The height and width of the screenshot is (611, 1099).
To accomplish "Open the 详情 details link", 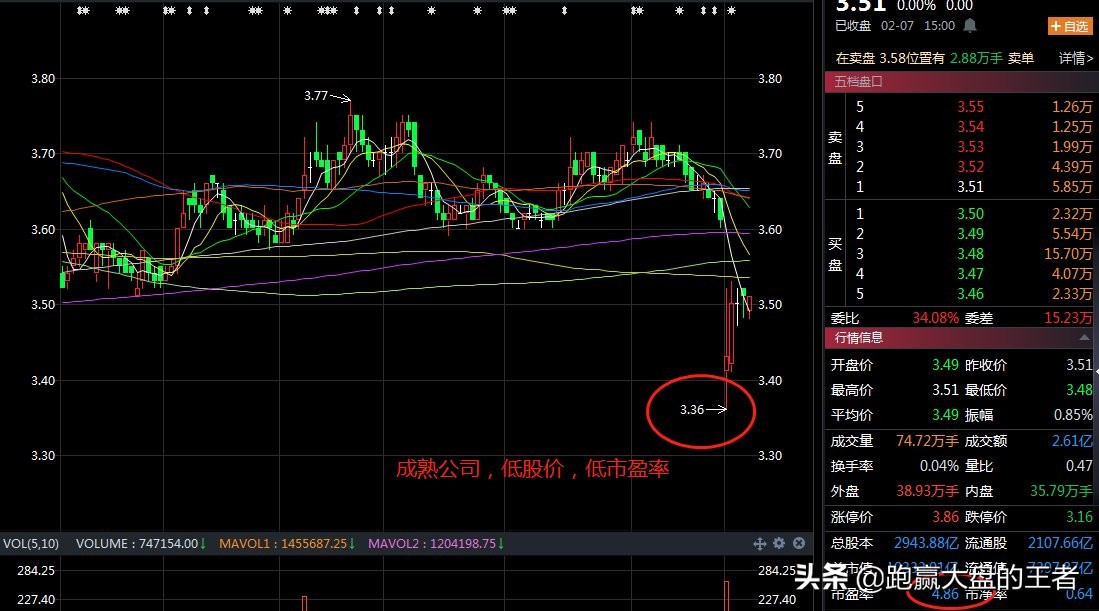I will pos(1076,59).
